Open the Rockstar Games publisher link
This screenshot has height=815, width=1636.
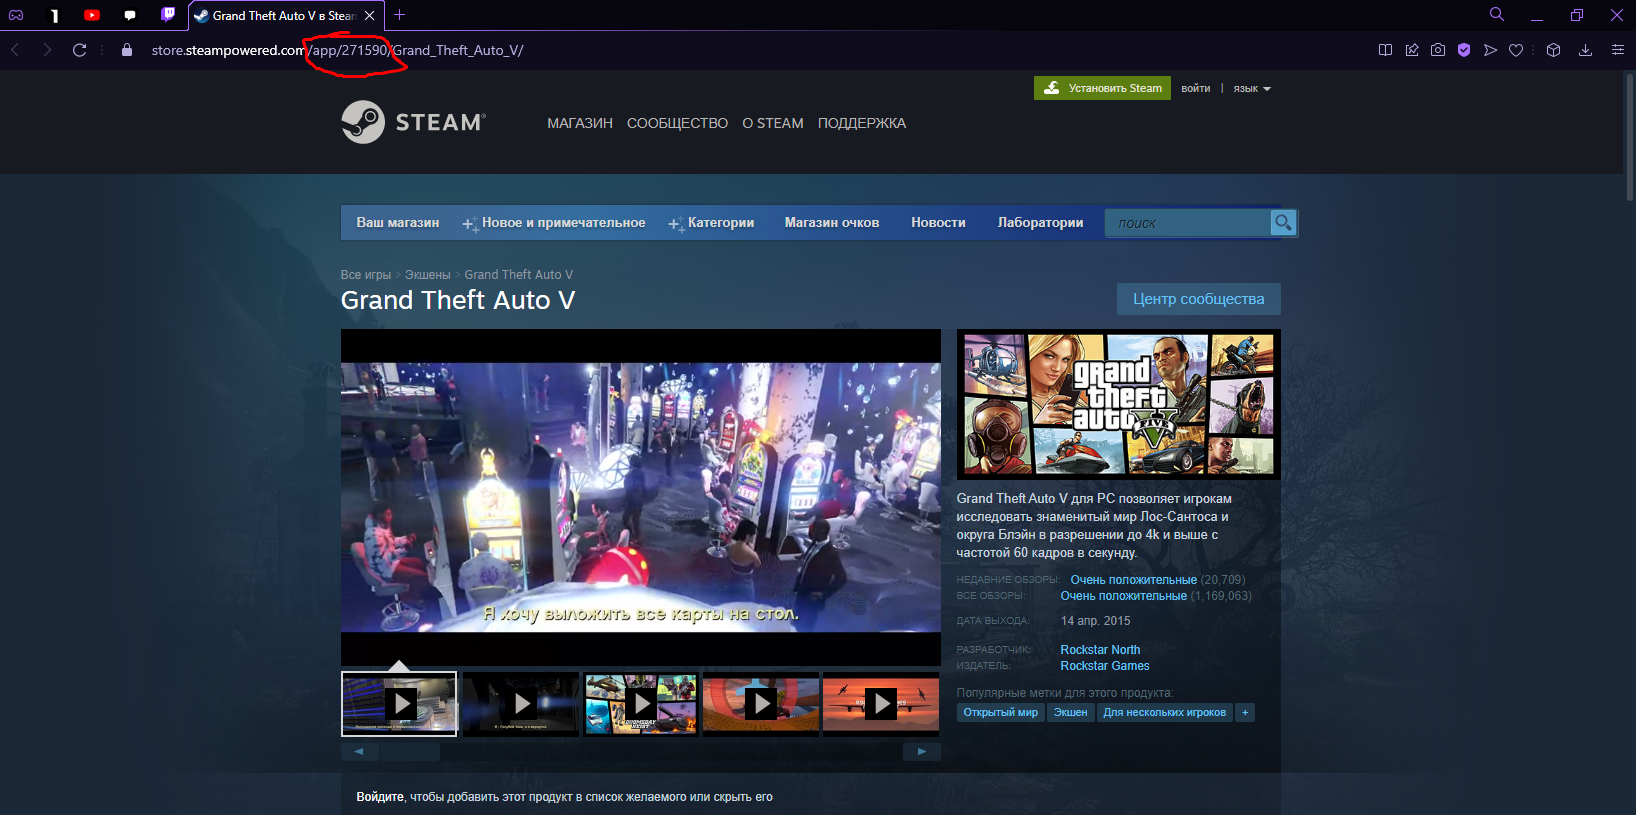1105,666
